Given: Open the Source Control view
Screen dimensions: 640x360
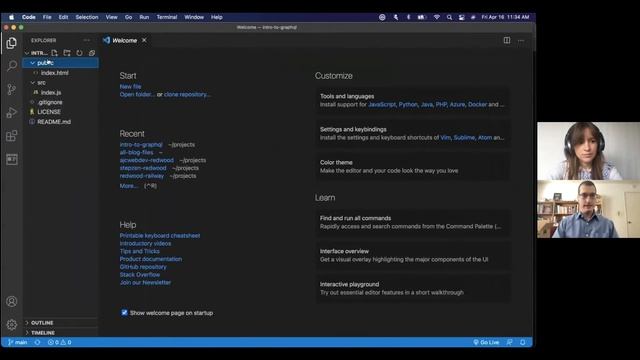Looking at the screenshot, I should coord(11,89).
